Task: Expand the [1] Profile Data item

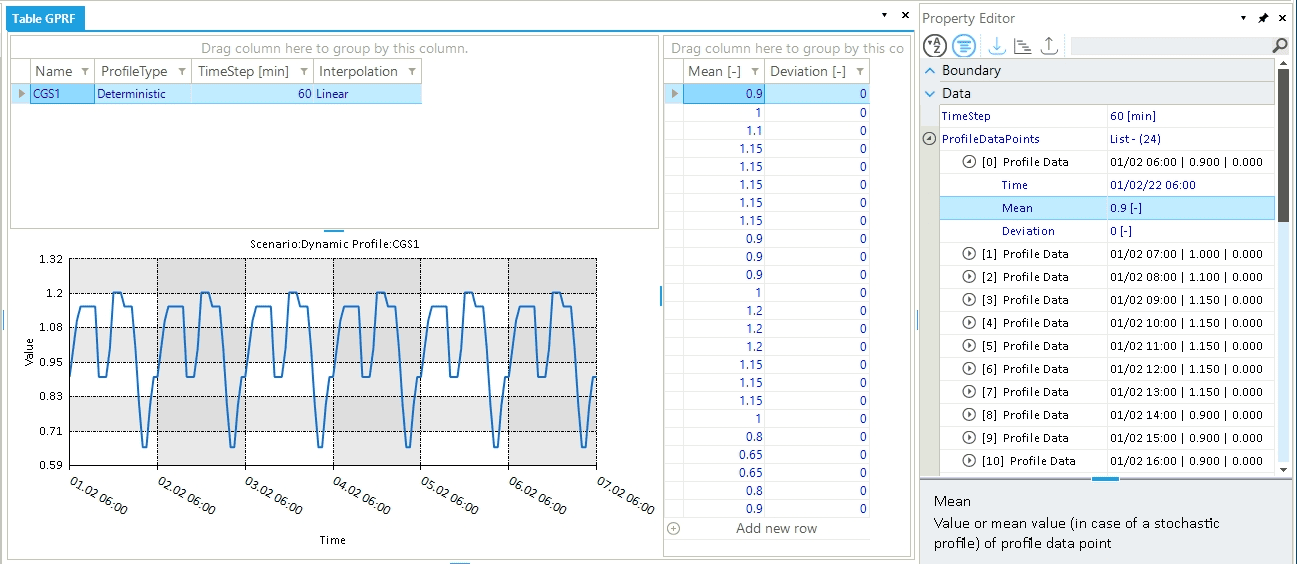Action: point(968,254)
